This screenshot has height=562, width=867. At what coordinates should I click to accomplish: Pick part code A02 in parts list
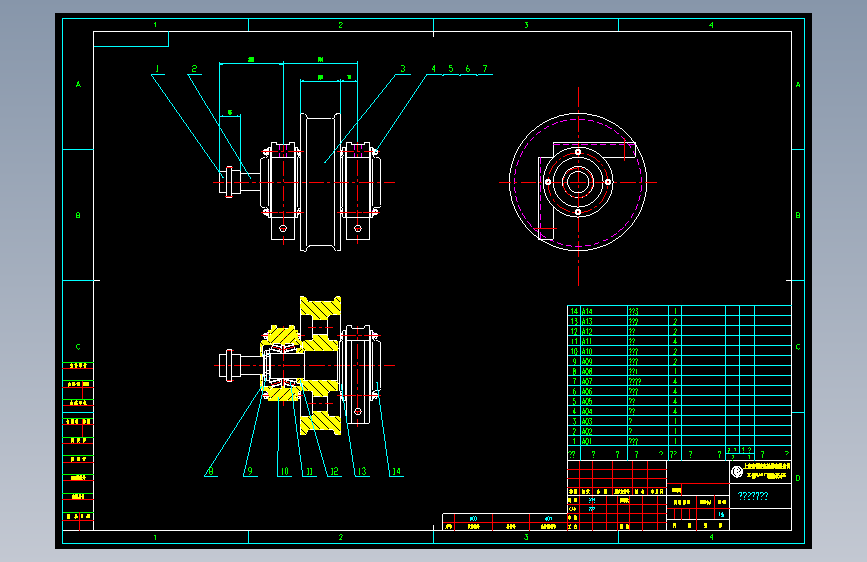(x=587, y=431)
